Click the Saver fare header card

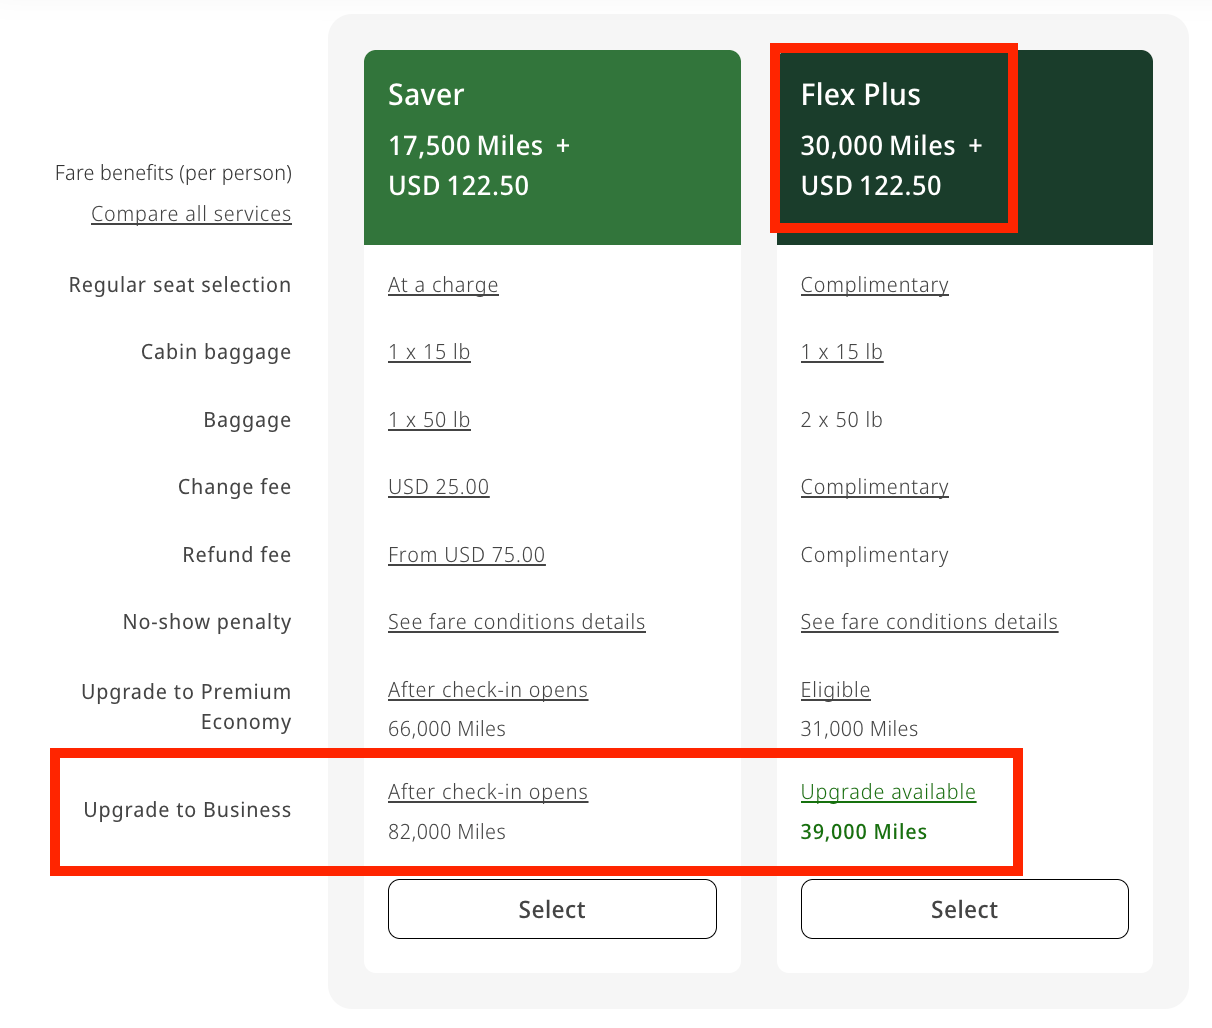552,147
